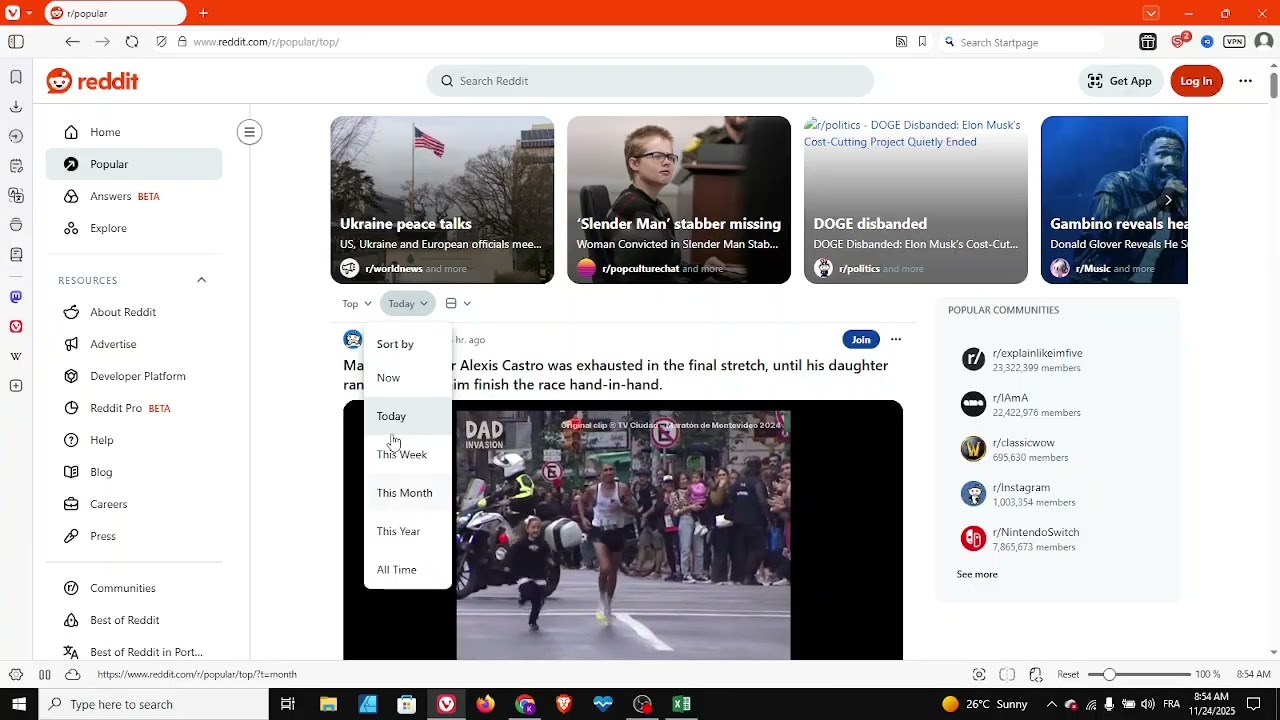The image size is (1280, 720).
Task: Open Windows Start menu
Action: coord(19,704)
